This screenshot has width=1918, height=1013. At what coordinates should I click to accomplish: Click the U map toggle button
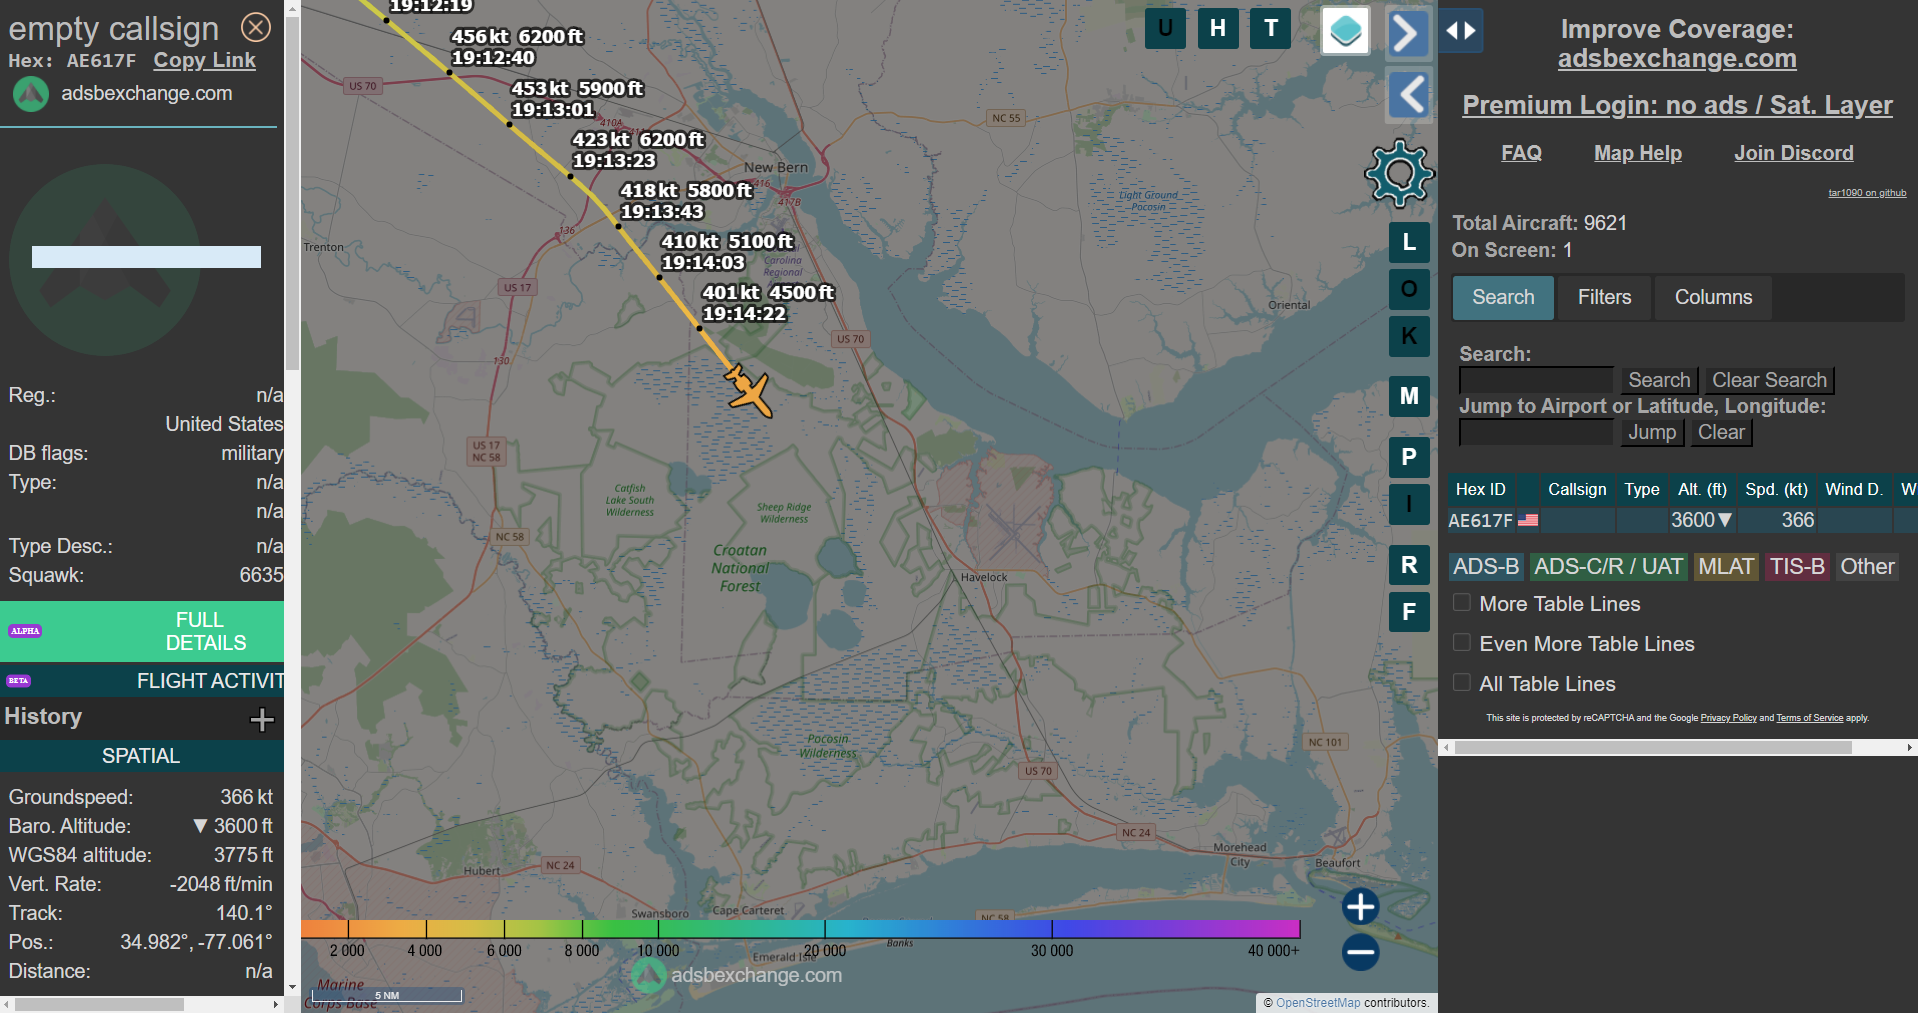coord(1165,28)
